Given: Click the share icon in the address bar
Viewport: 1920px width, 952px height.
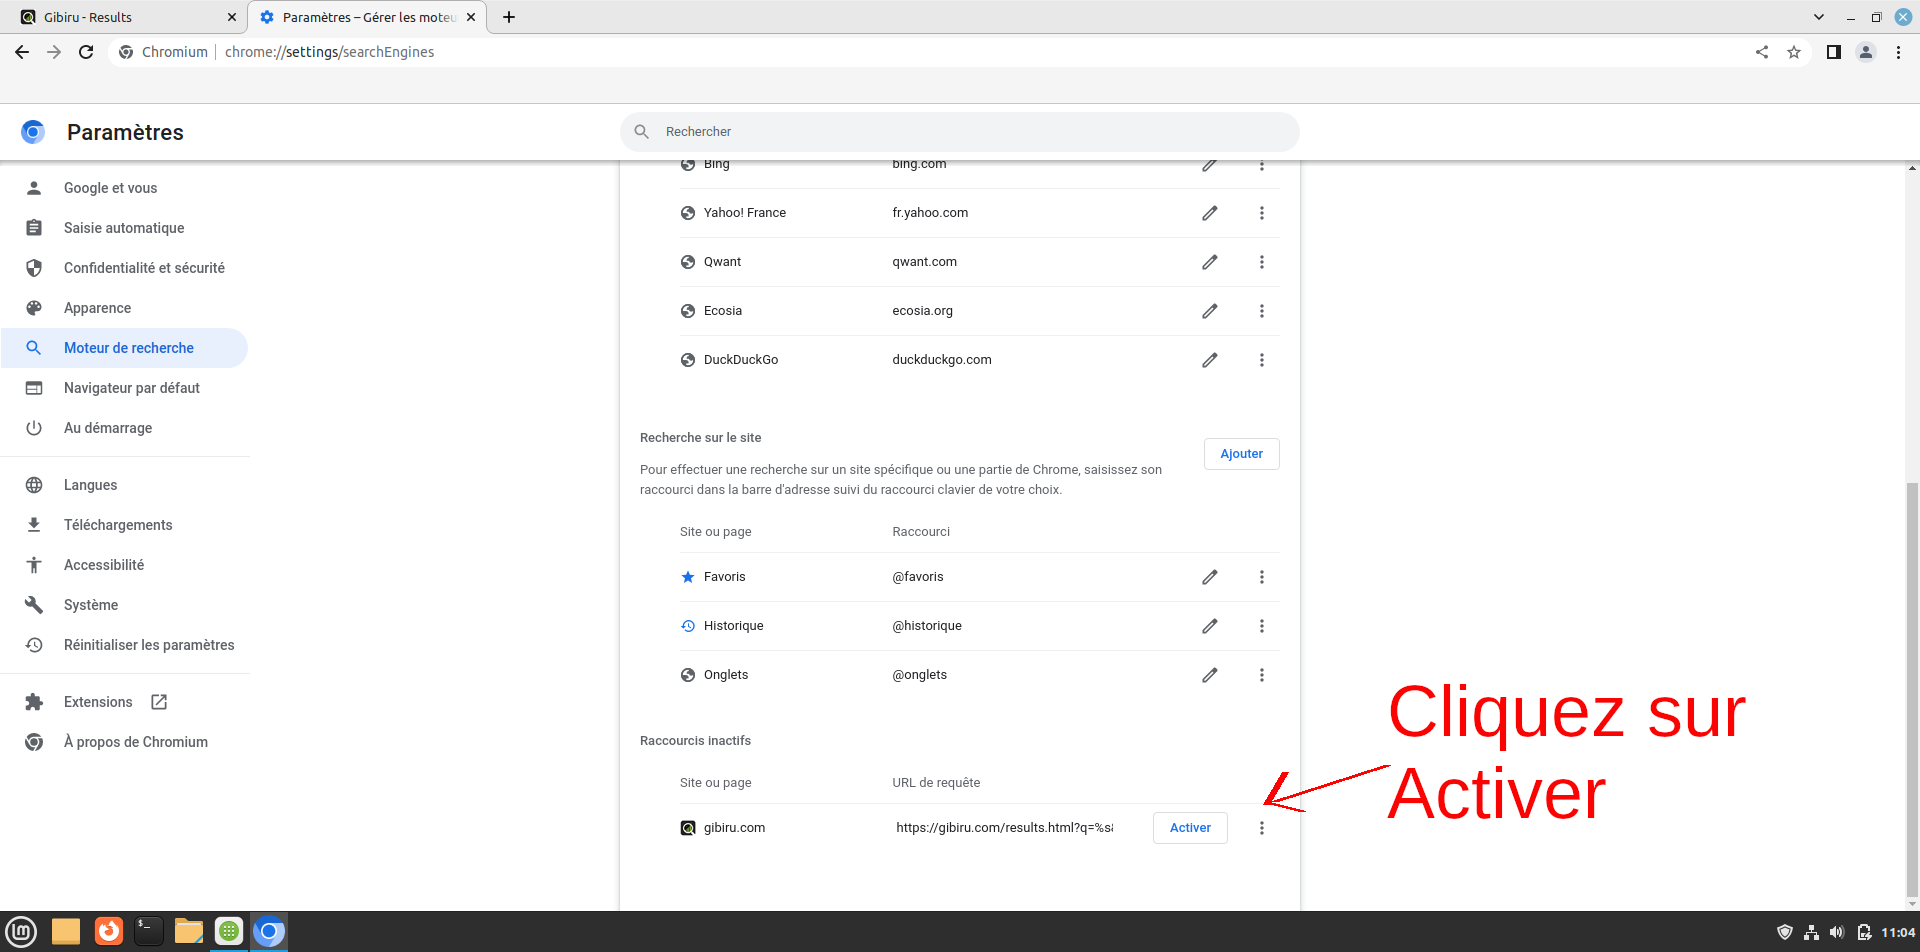Looking at the screenshot, I should pos(1762,52).
